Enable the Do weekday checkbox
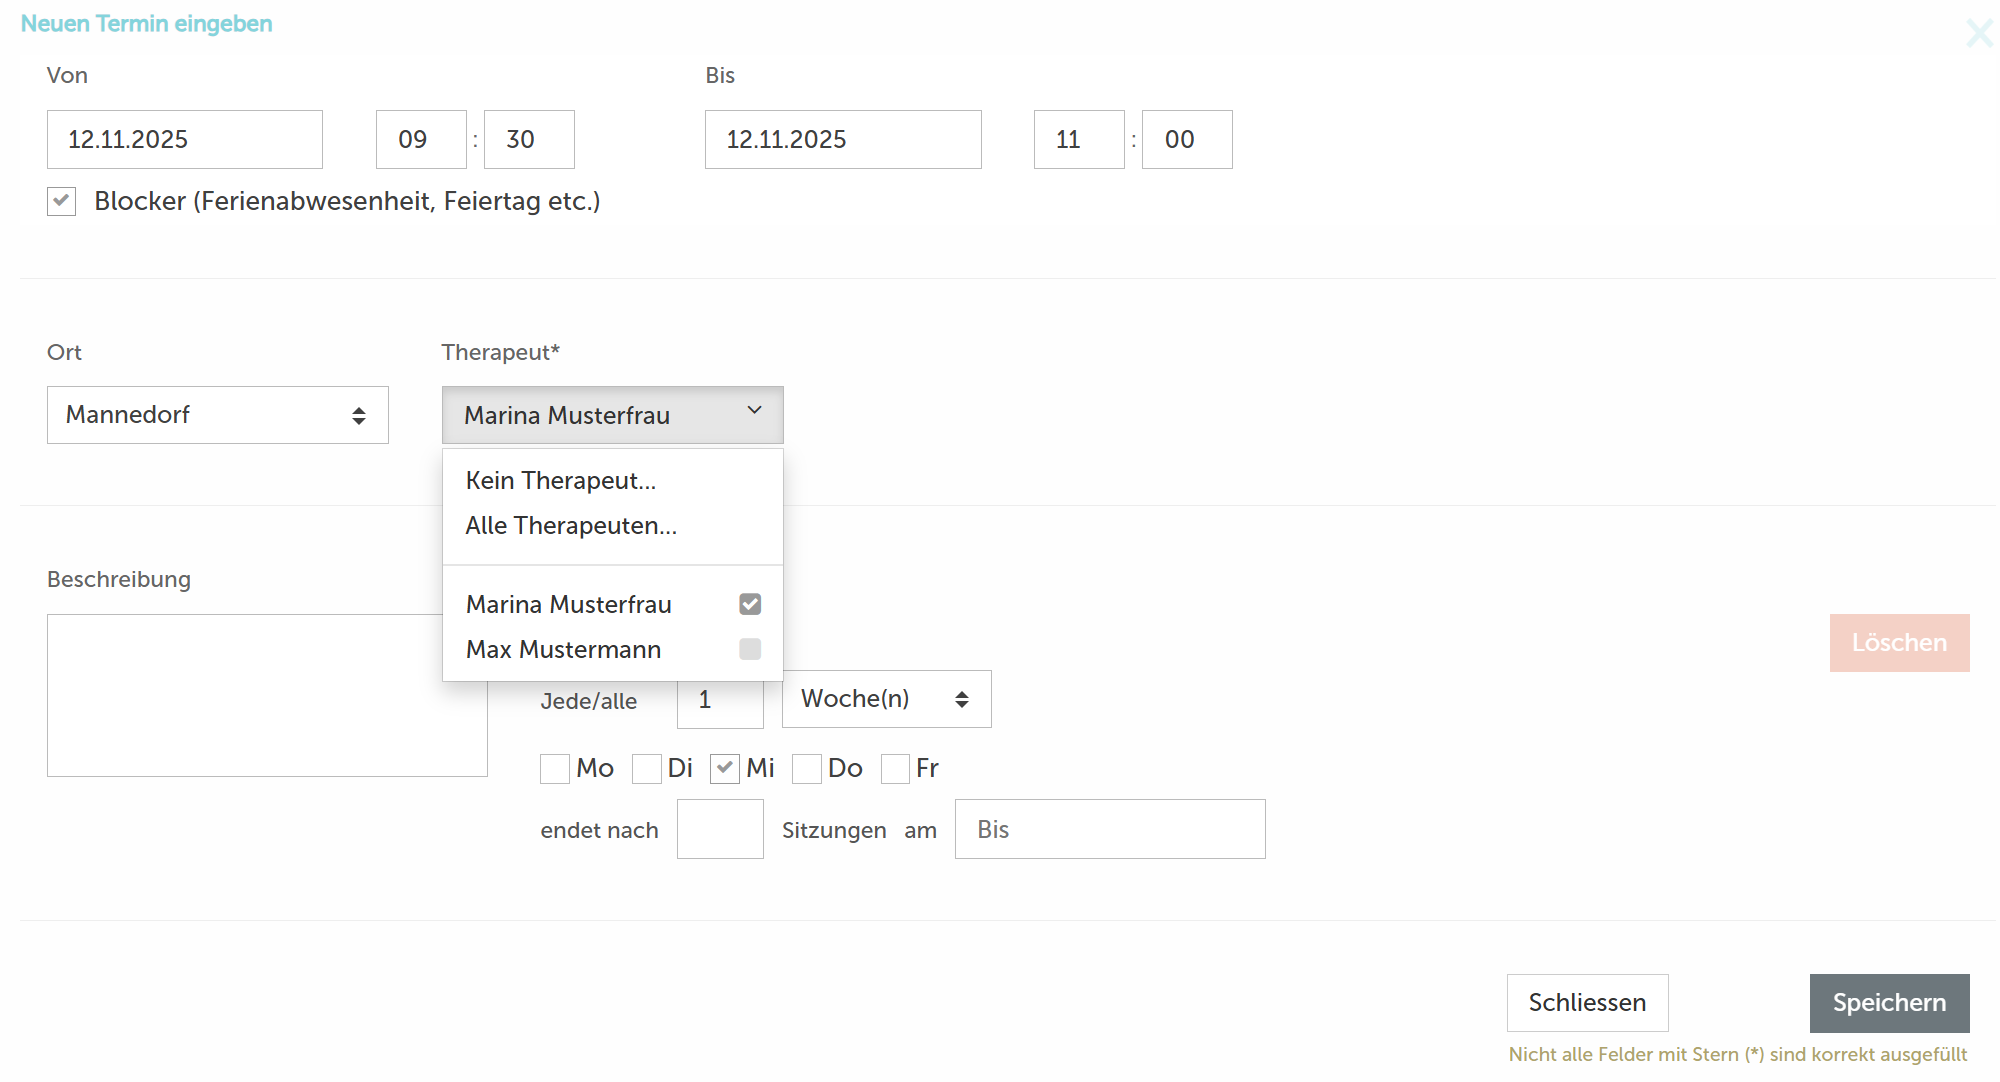Viewport: 2000px width, 1082px height. click(x=807, y=769)
